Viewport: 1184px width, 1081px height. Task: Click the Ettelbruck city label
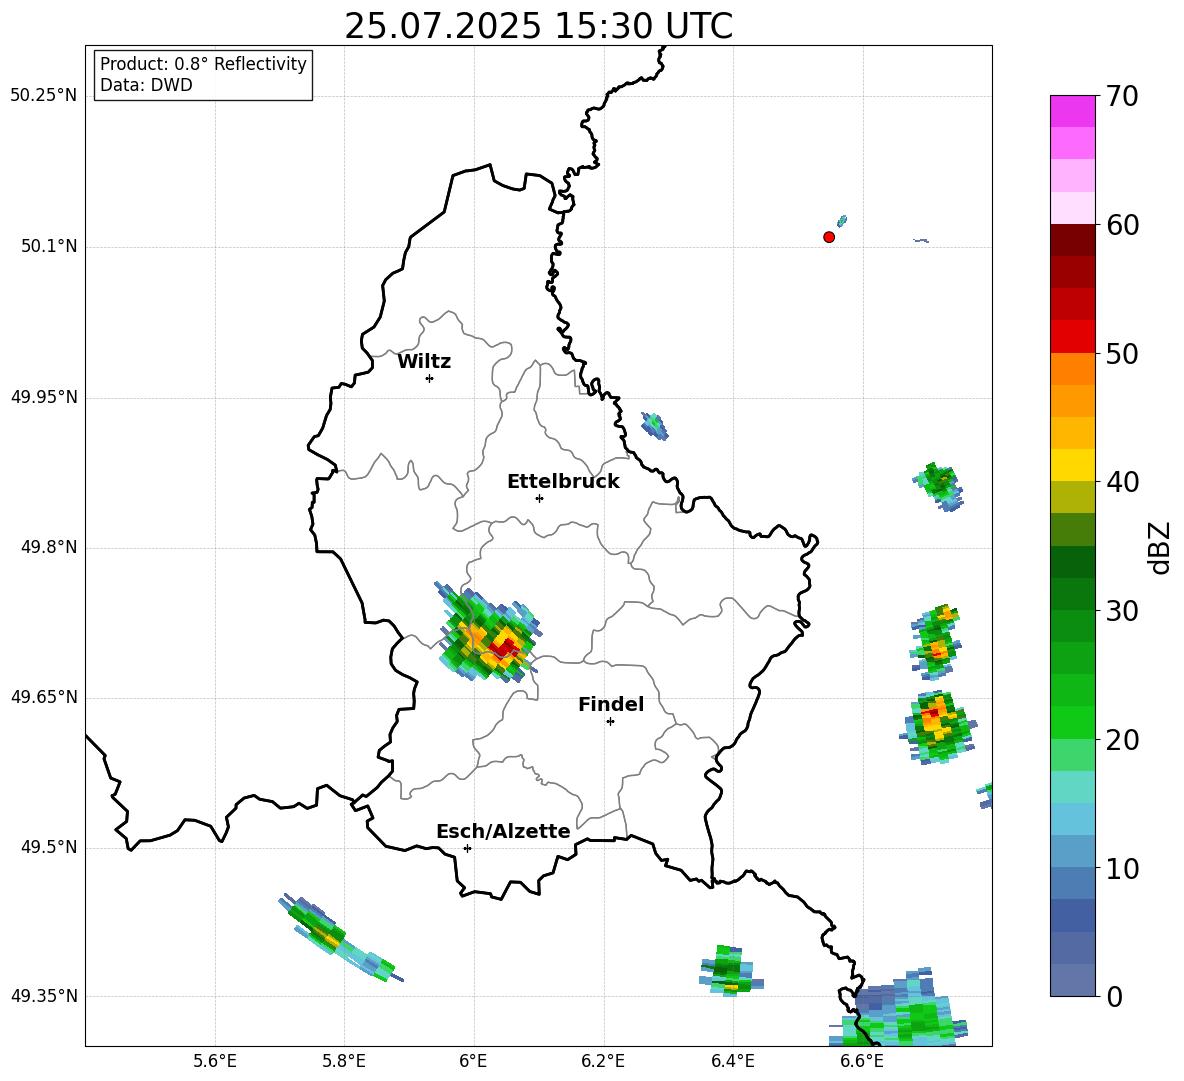(563, 482)
